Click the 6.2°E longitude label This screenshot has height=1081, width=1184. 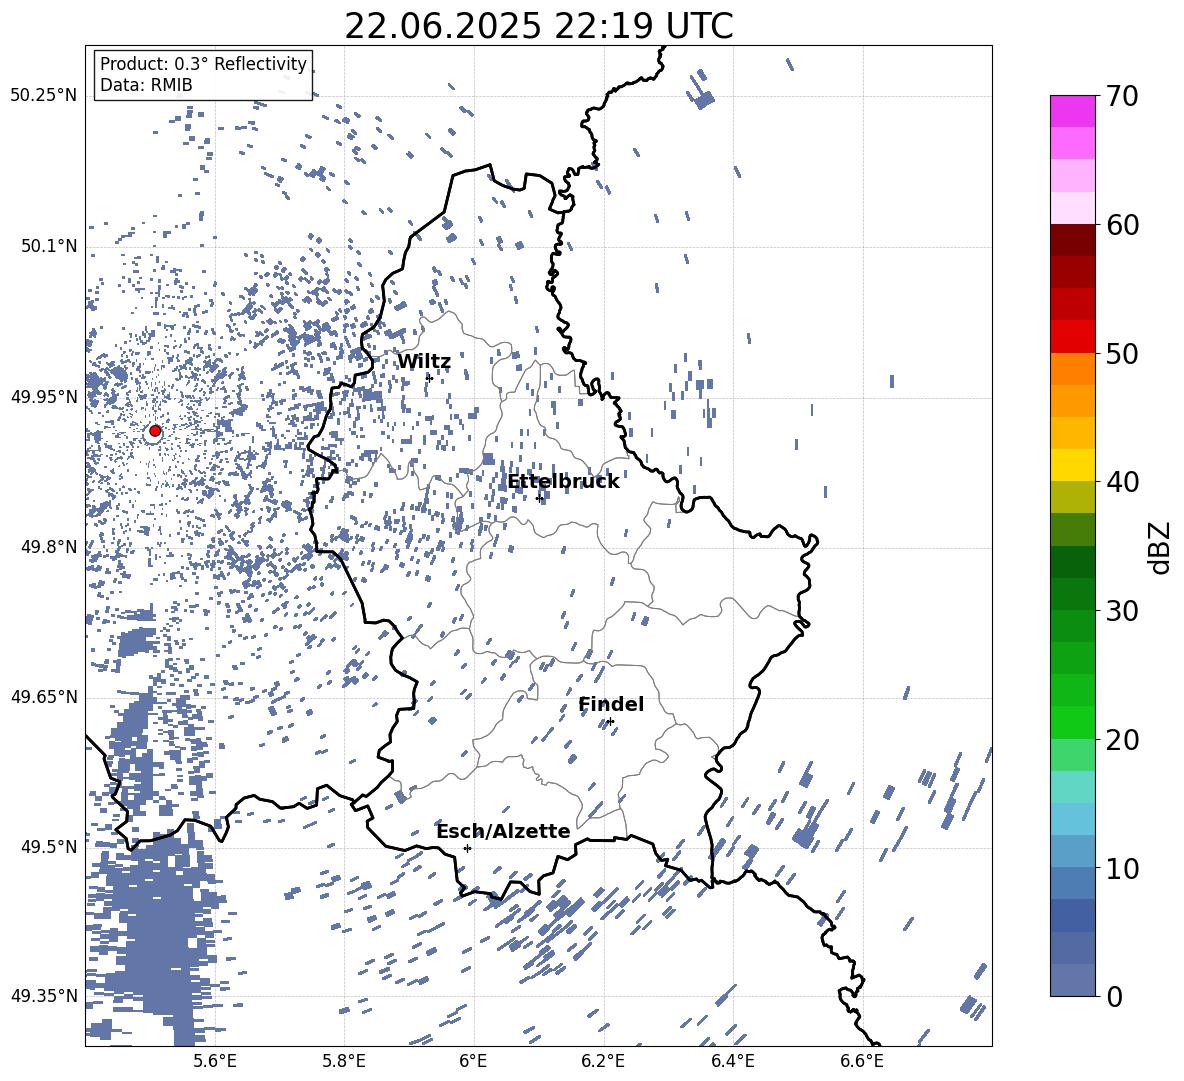pyautogui.click(x=603, y=1061)
